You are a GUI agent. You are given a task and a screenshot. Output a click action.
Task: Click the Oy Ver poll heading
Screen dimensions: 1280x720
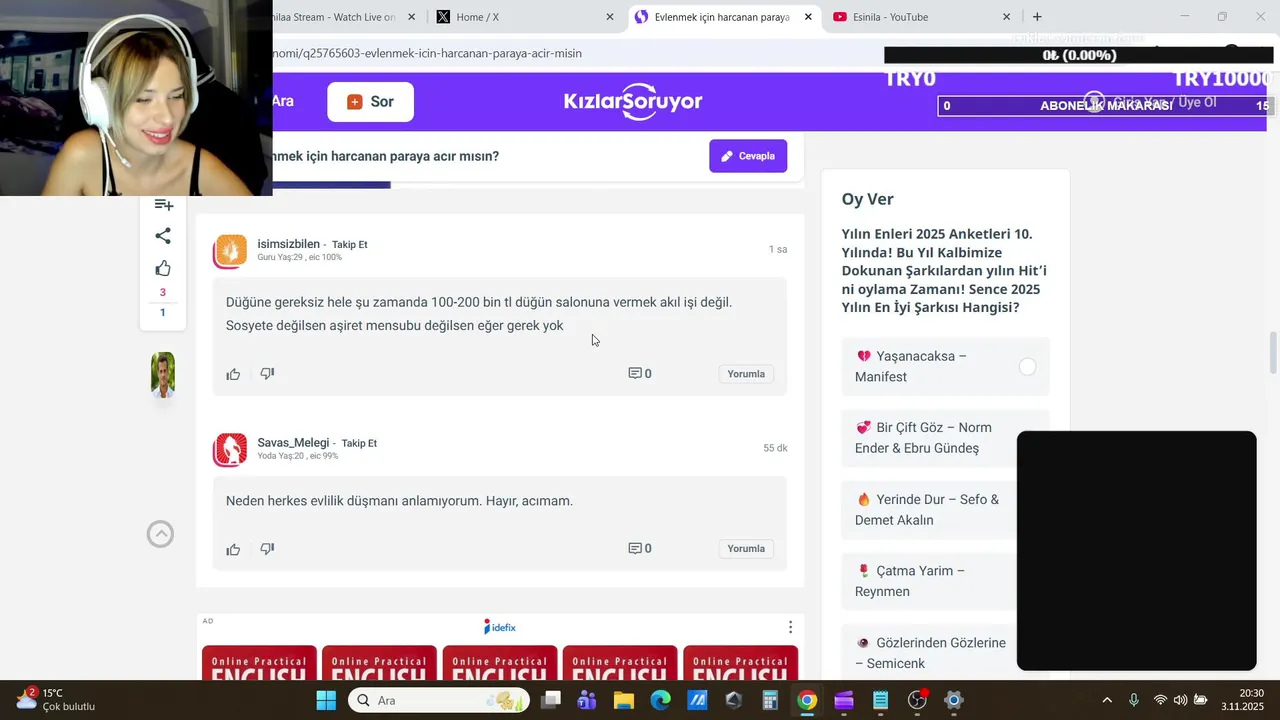click(x=868, y=199)
